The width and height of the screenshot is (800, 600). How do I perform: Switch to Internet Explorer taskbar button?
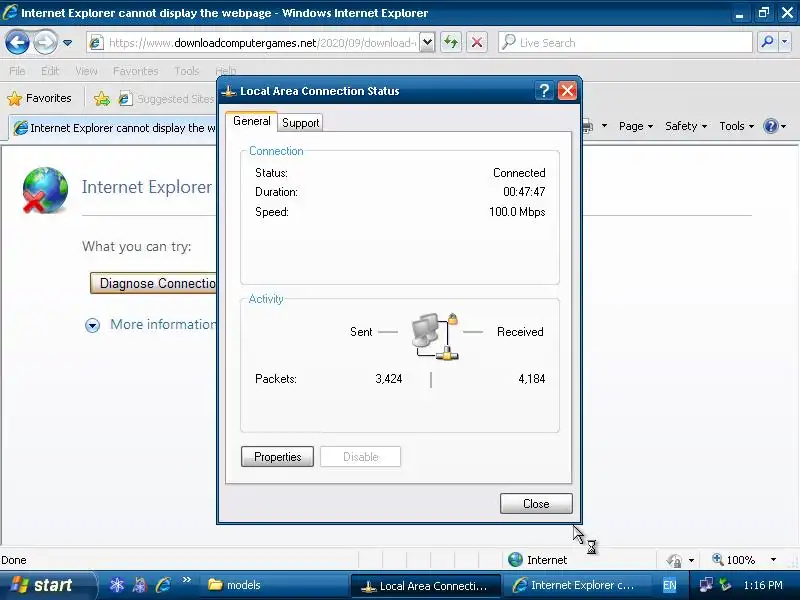[x=576, y=585]
